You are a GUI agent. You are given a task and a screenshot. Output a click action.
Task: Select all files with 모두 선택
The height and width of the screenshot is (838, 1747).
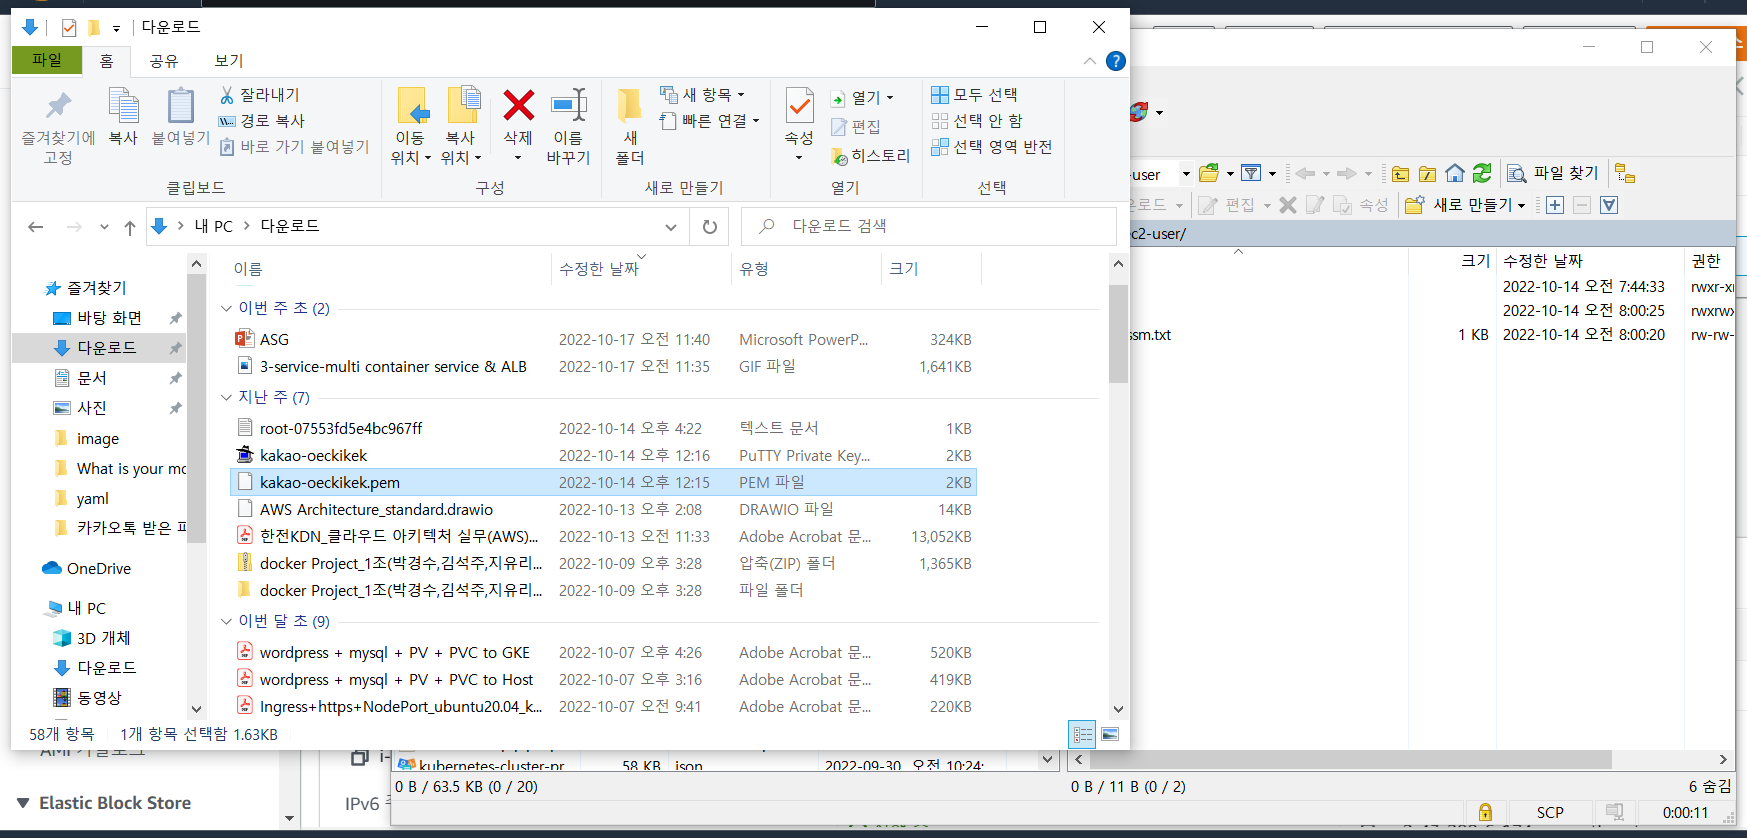click(974, 95)
